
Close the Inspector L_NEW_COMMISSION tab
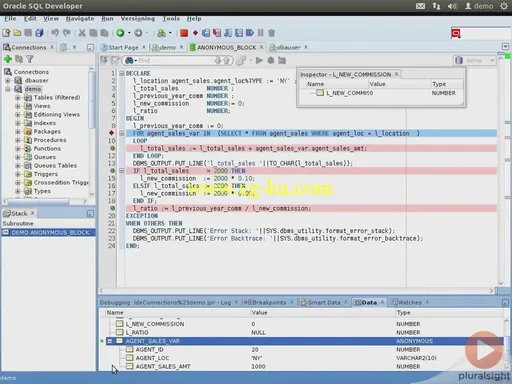[396, 74]
